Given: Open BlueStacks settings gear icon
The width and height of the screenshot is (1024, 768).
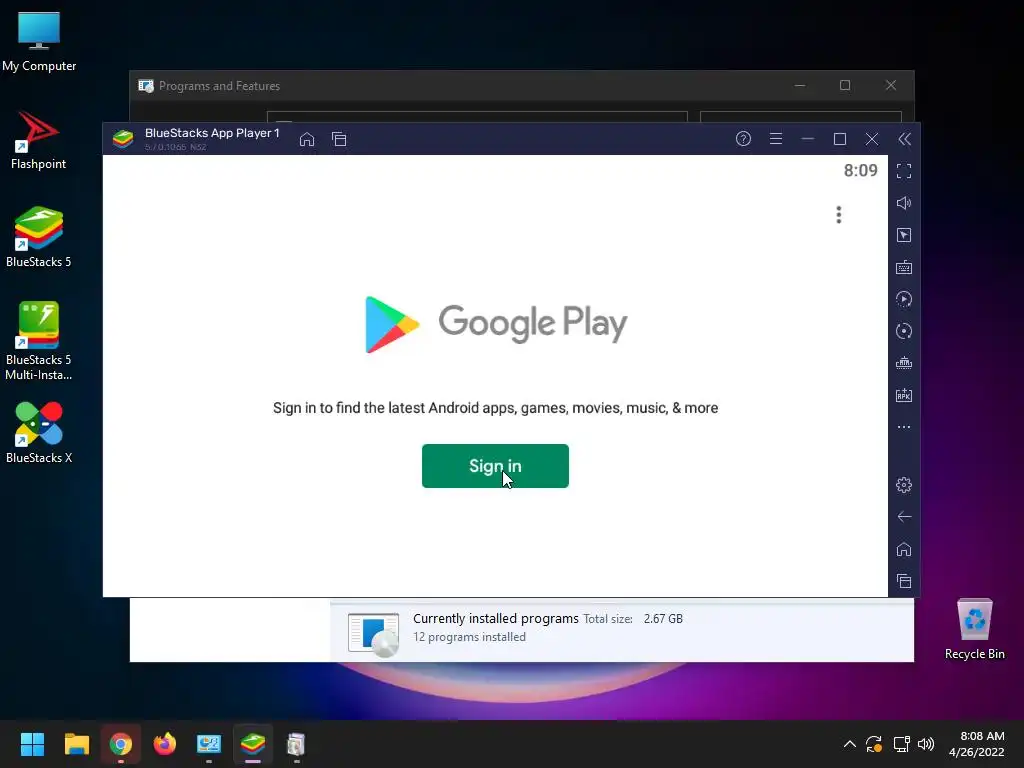Looking at the screenshot, I should pyautogui.click(x=904, y=485).
